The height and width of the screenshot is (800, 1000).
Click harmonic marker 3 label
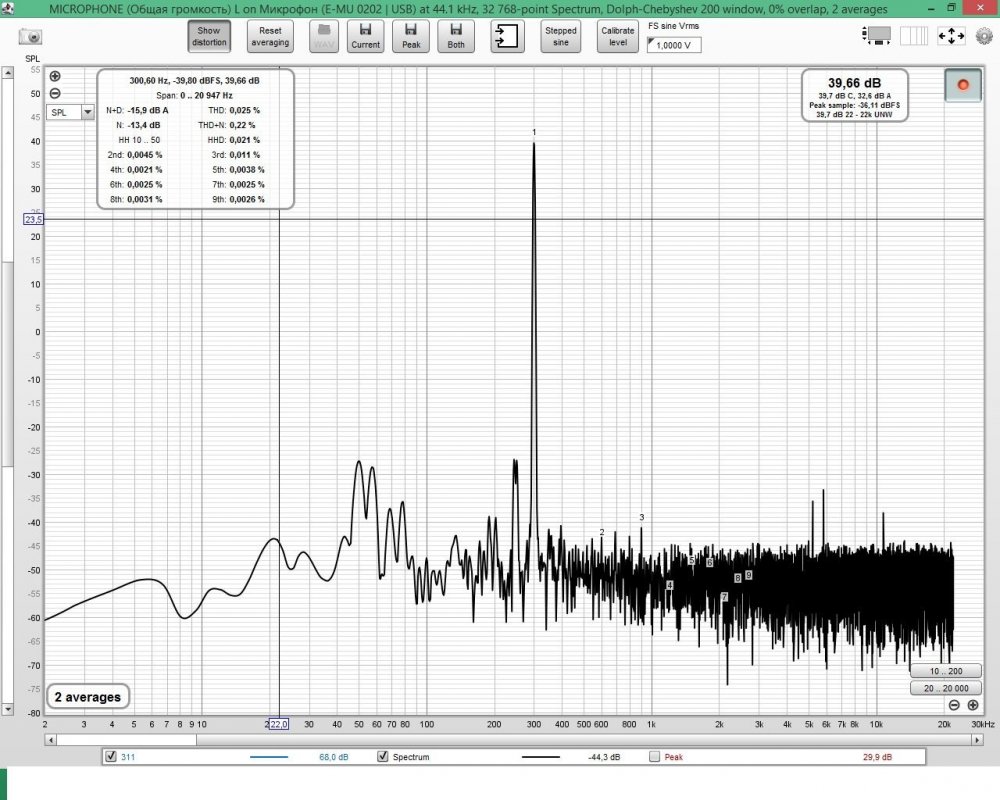click(x=642, y=517)
